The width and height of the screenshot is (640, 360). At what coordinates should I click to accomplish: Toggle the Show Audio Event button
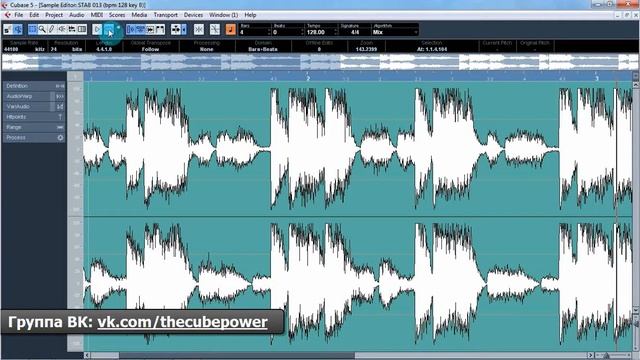tap(131, 29)
